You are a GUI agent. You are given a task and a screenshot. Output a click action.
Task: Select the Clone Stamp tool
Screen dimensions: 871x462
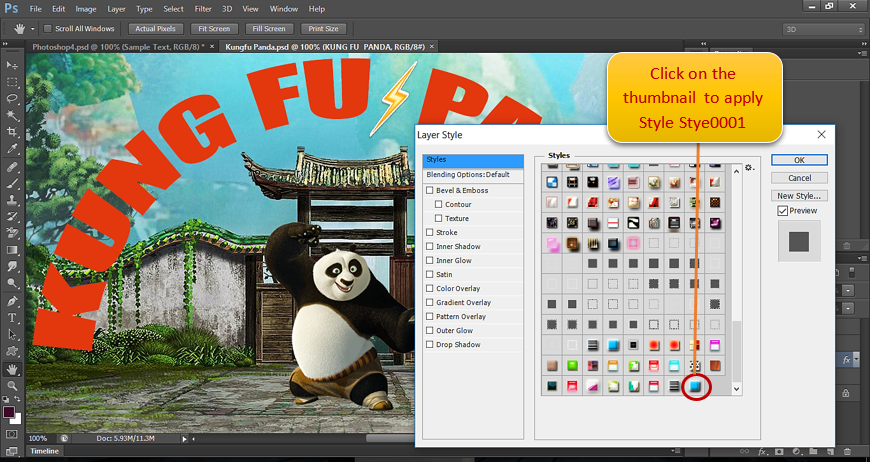[12, 200]
